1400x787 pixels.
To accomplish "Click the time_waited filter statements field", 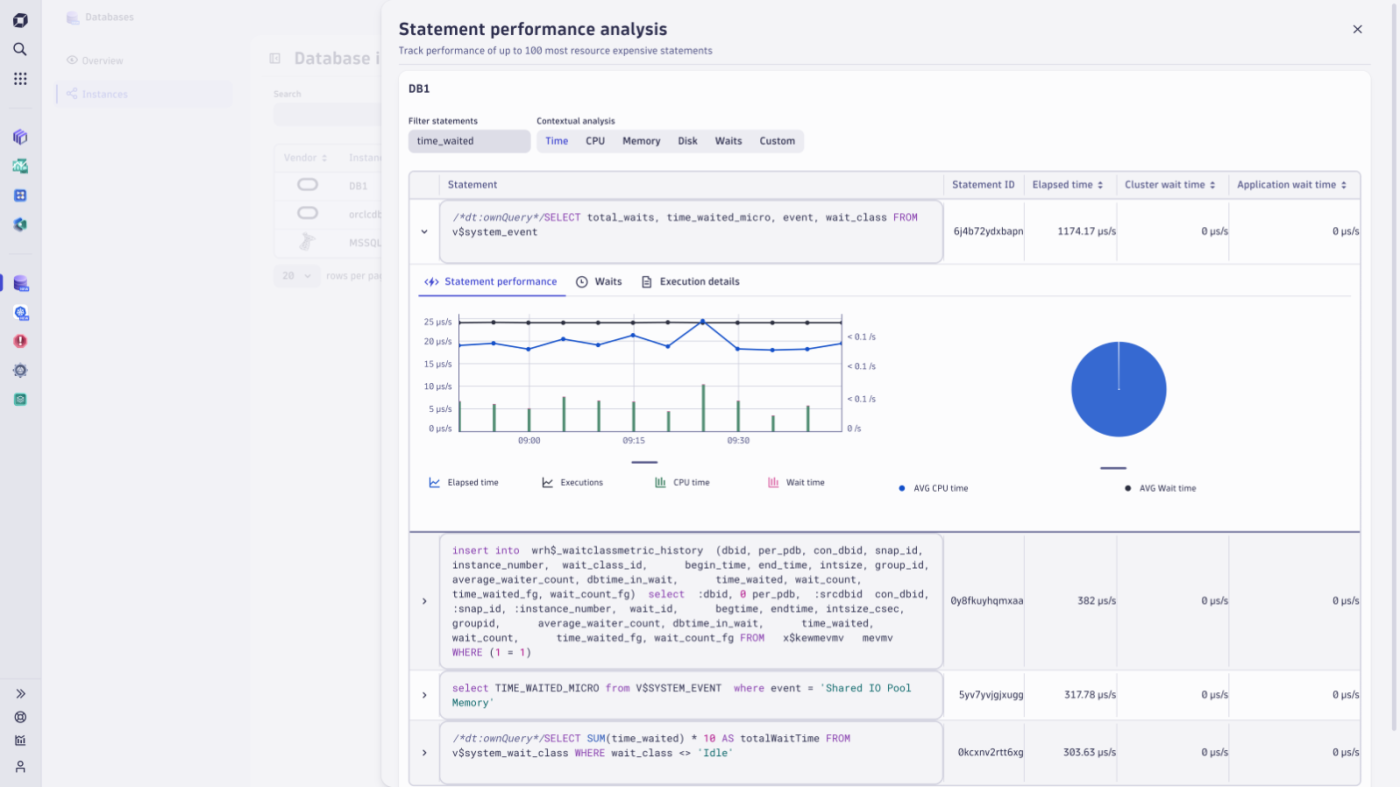I will pos(469,141).
